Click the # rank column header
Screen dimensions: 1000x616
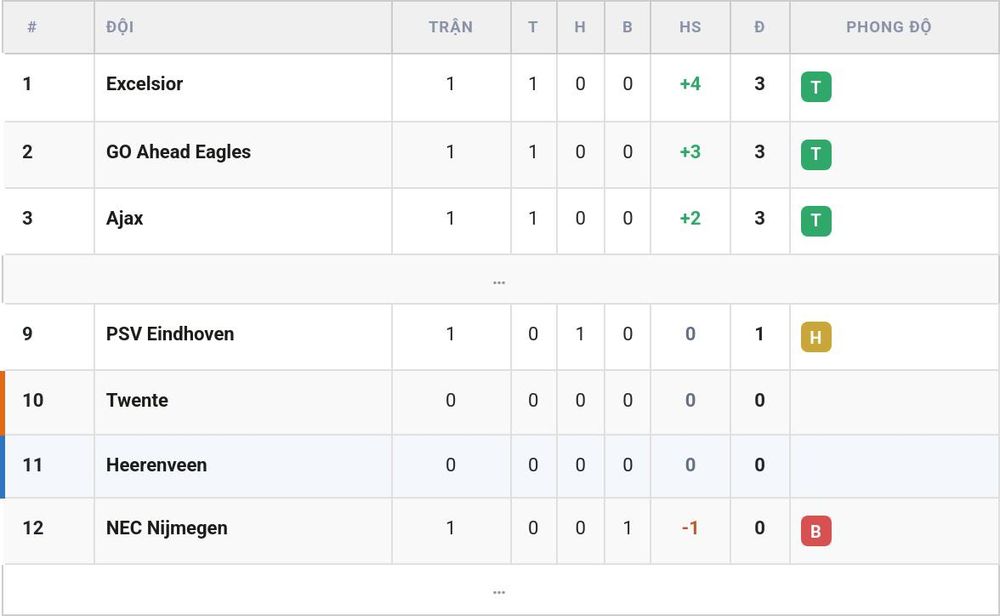(32, 27)
